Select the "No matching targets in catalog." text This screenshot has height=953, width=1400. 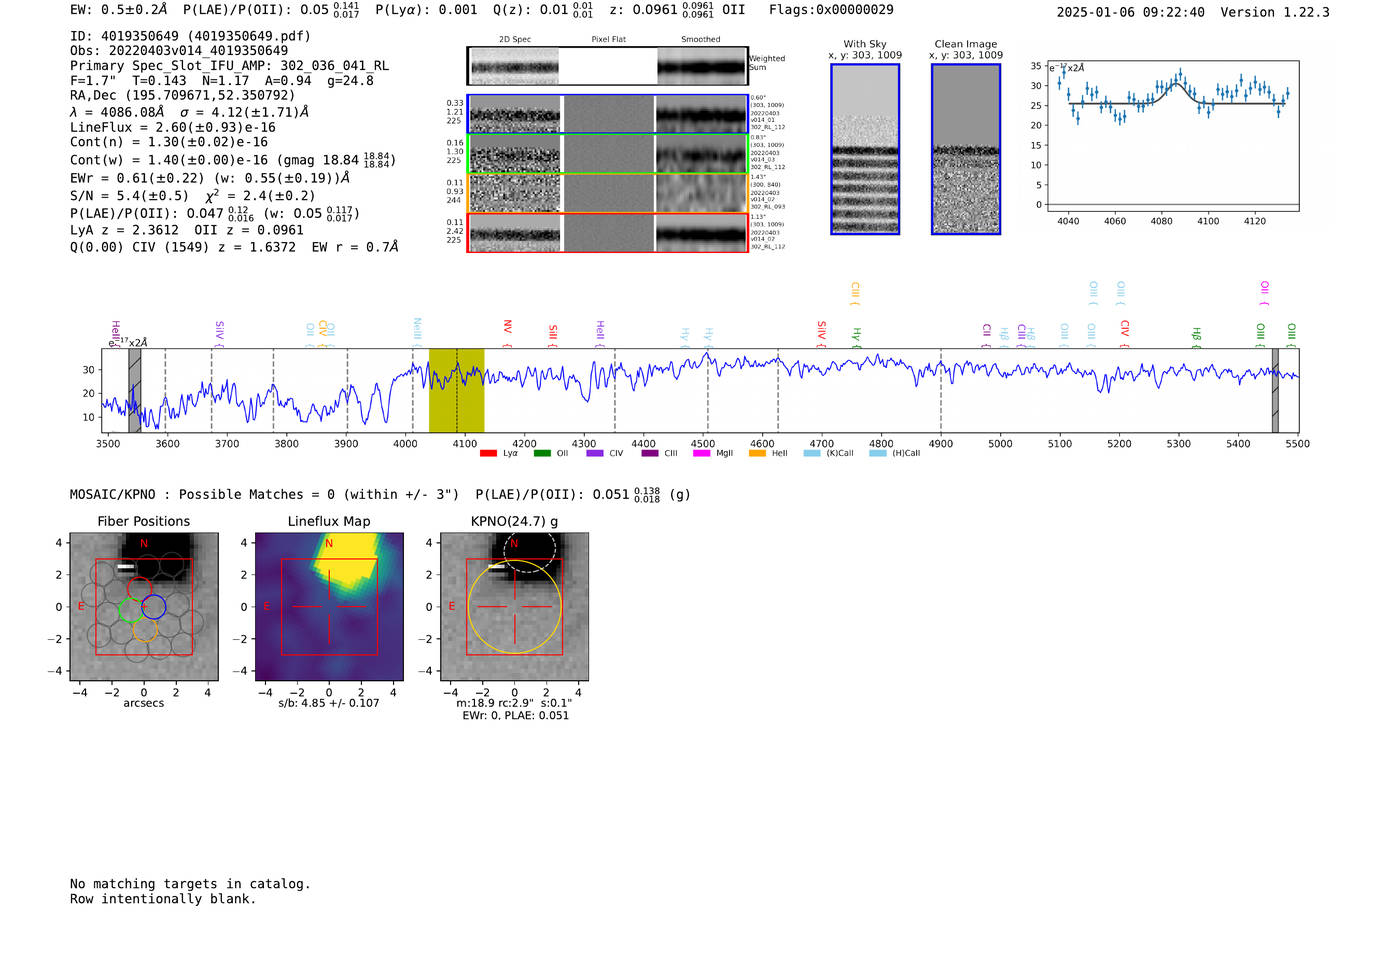[190, 884]
